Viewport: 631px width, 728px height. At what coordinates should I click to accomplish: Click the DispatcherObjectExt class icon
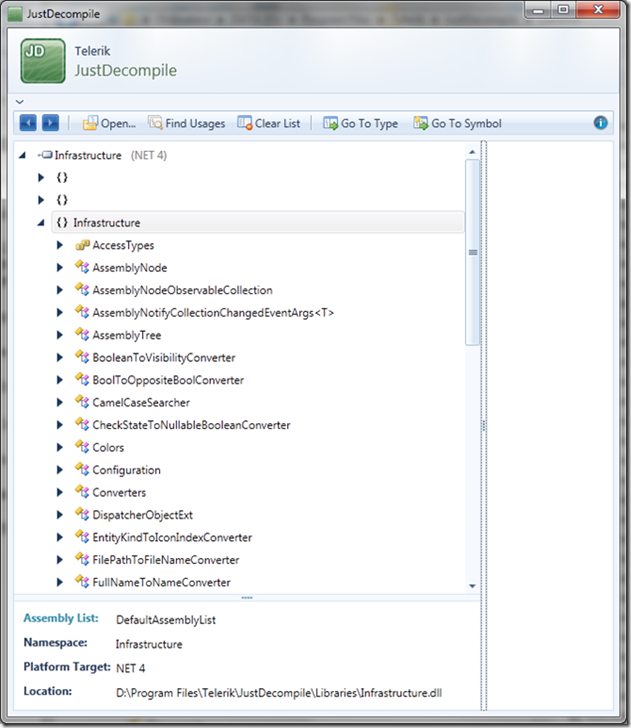coord(82,514)
